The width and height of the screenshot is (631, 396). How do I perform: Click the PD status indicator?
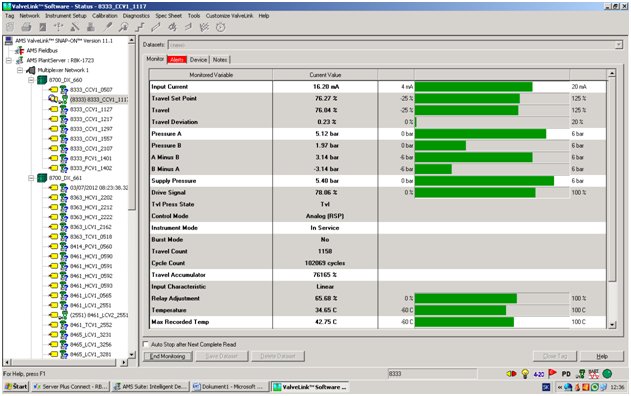click(566, 374)
